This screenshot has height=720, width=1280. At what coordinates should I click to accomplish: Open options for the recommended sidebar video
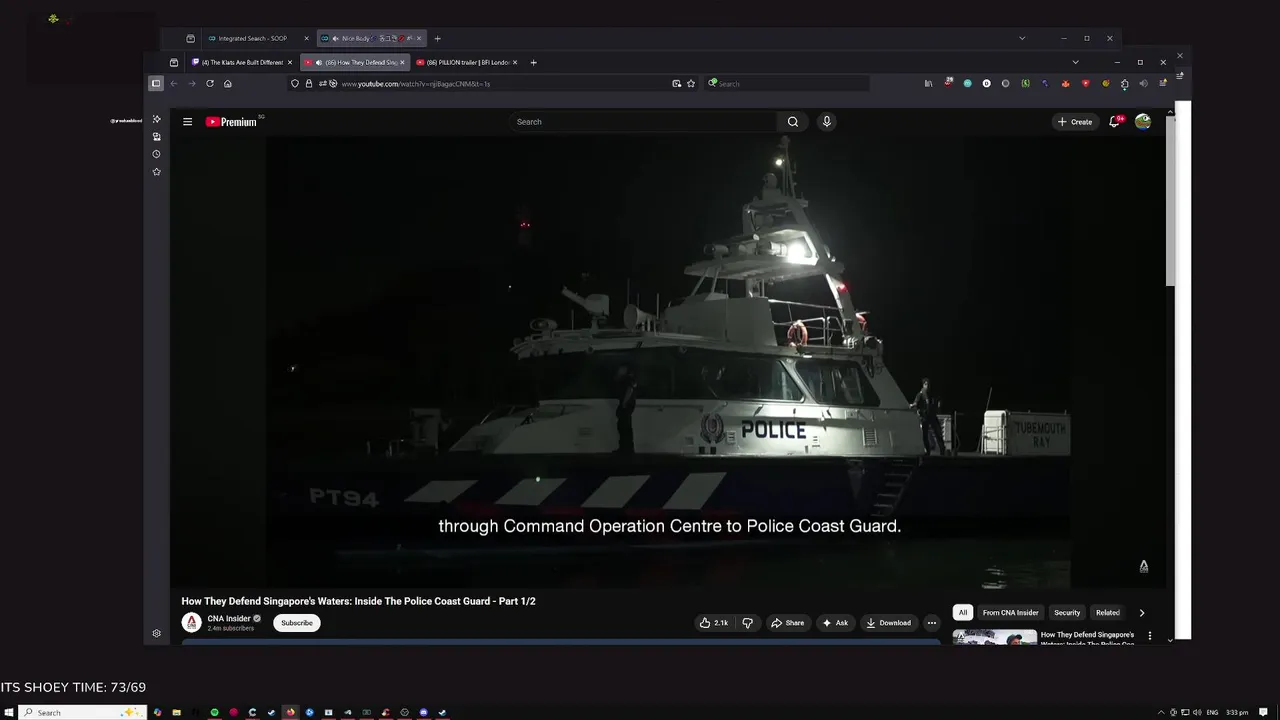(1149, 636)
